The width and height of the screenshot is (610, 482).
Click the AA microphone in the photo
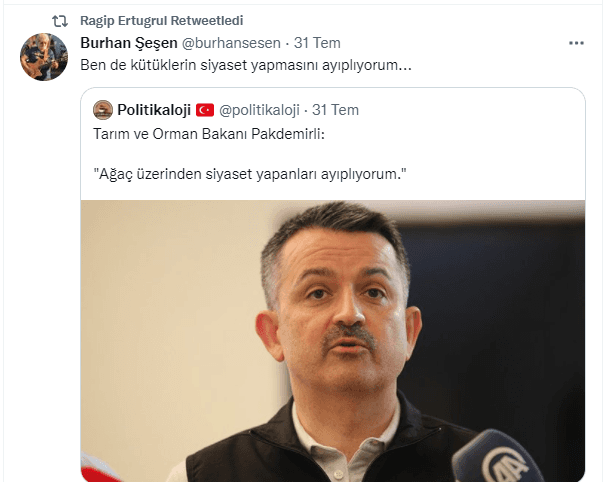(498, 457)
